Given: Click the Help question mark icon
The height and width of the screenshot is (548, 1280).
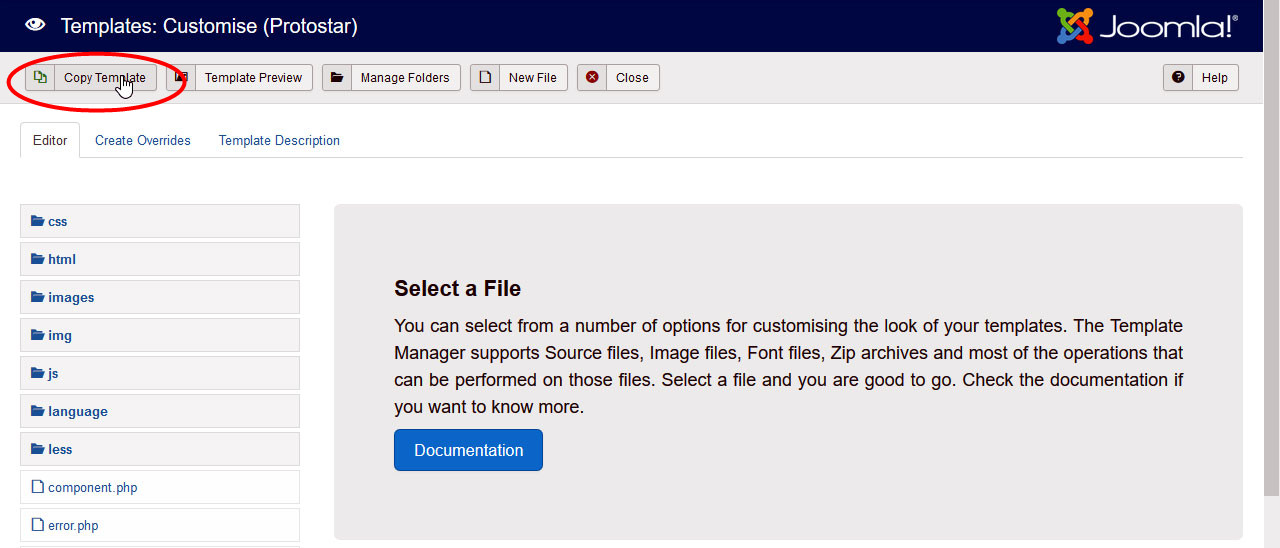Looking at the screenshot, I should [x=1178, y=77].
